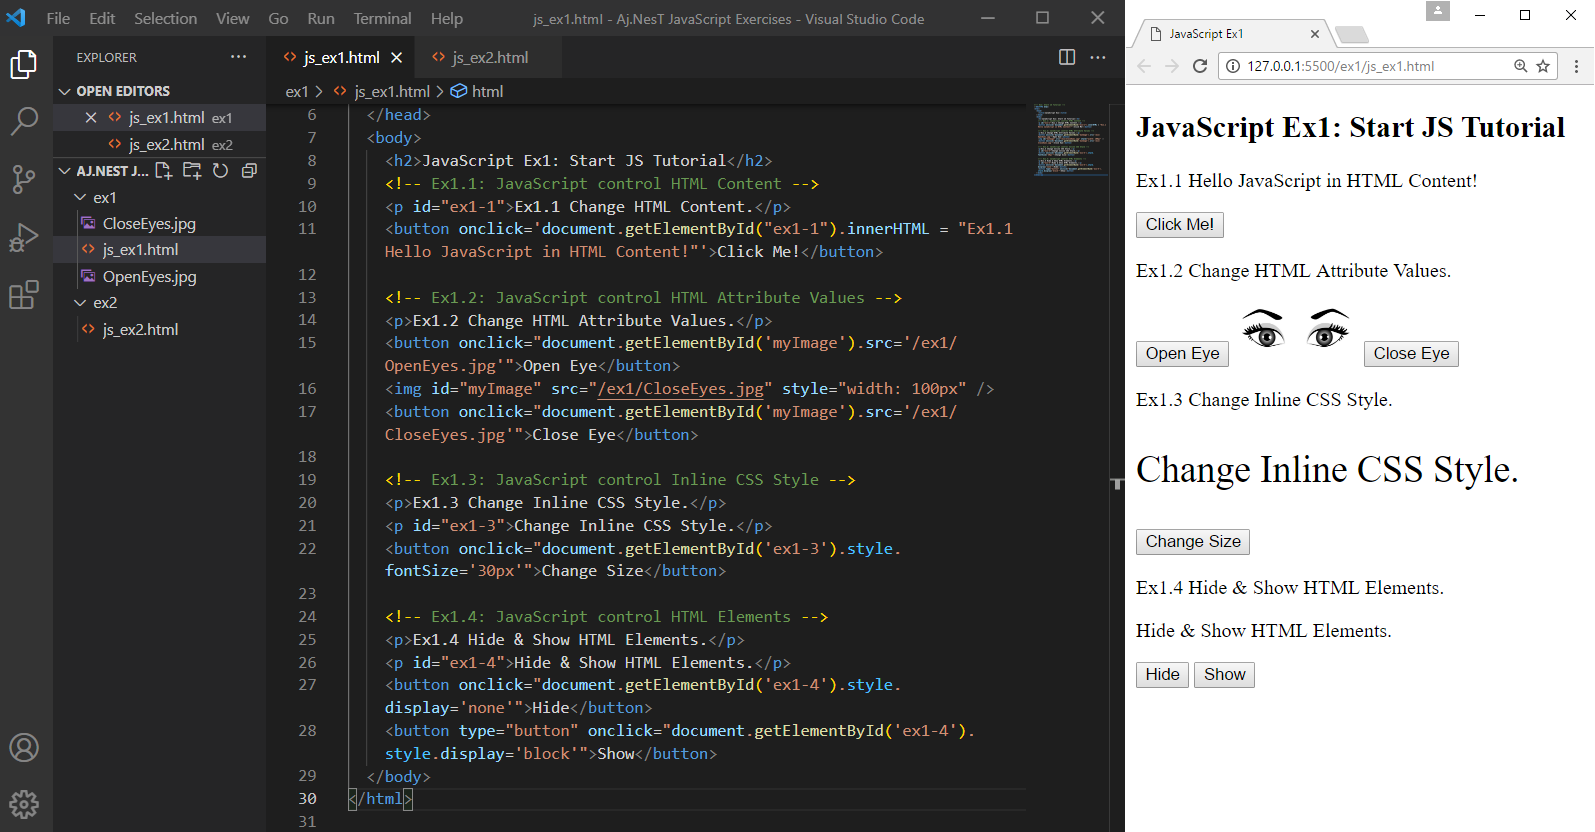Bookmark this page with star icon
This screenshot has width=1595, height=832.
point(1543,66)
